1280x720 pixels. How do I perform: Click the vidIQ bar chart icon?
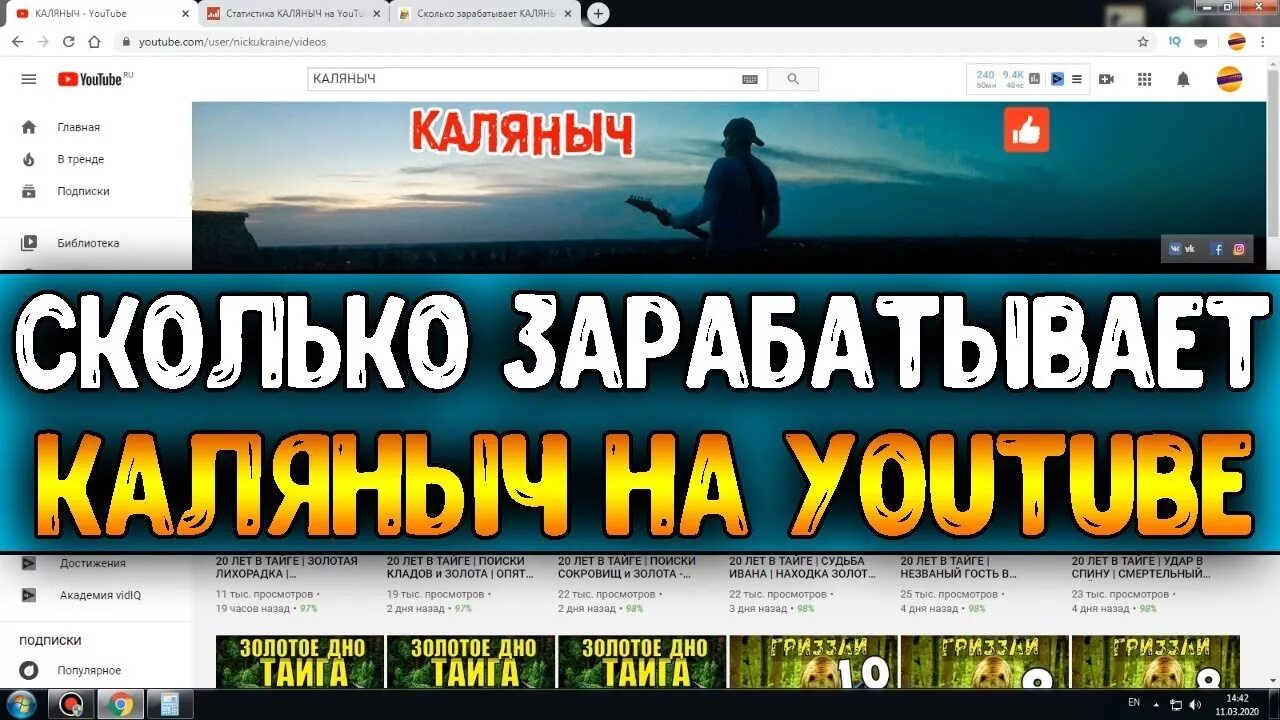[1035, 79]
